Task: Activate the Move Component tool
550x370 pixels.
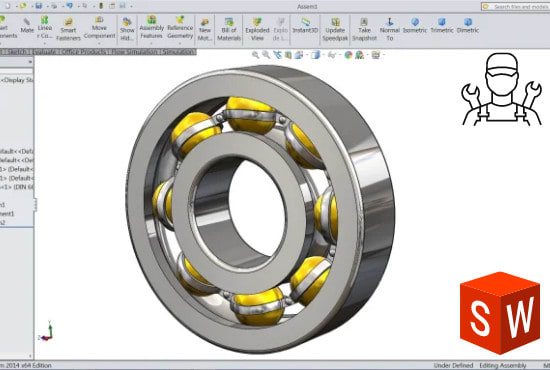Action: coord(99,27)
